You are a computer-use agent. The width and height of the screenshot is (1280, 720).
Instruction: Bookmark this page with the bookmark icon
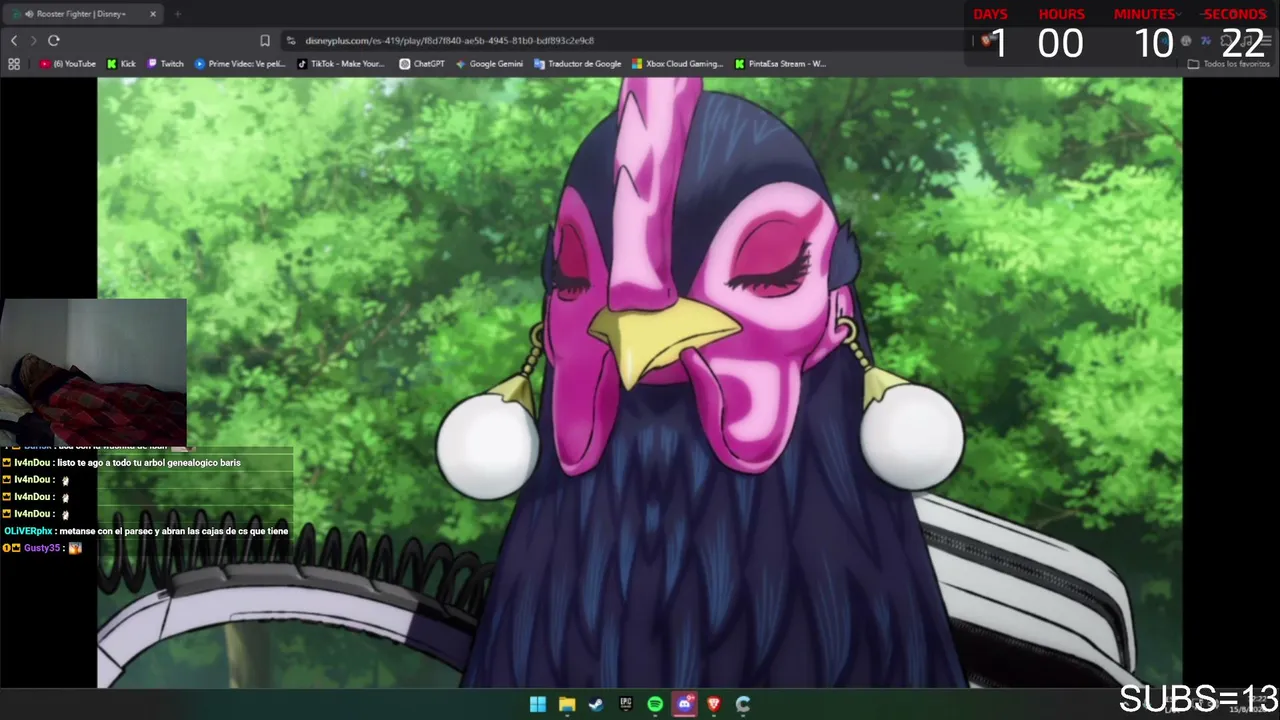point(265,40)
